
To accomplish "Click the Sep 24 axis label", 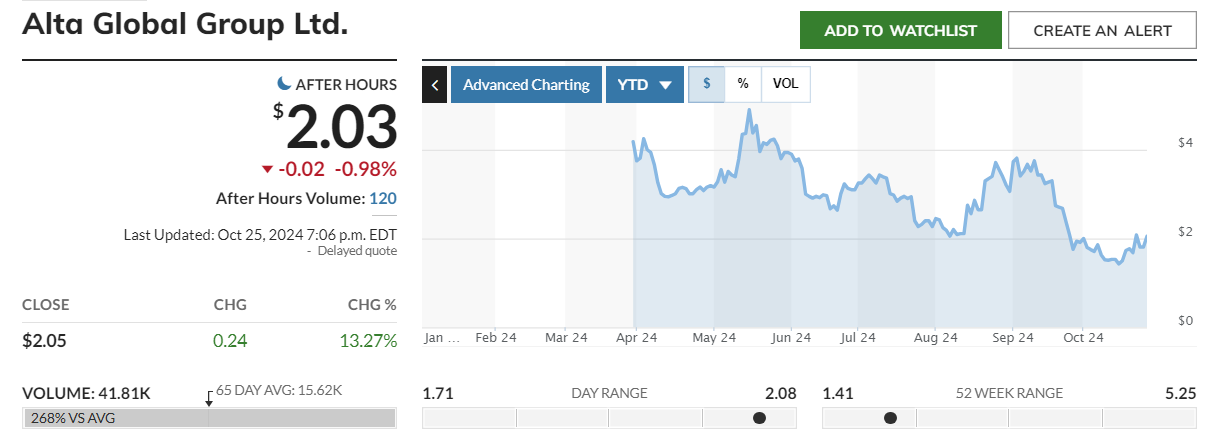I will pyautogui.click(x=1012, y=338).
